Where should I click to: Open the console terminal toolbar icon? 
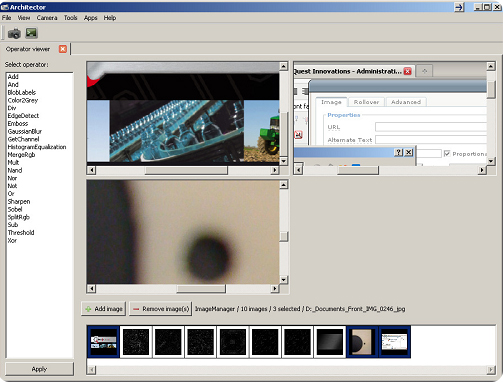point(31,33)
